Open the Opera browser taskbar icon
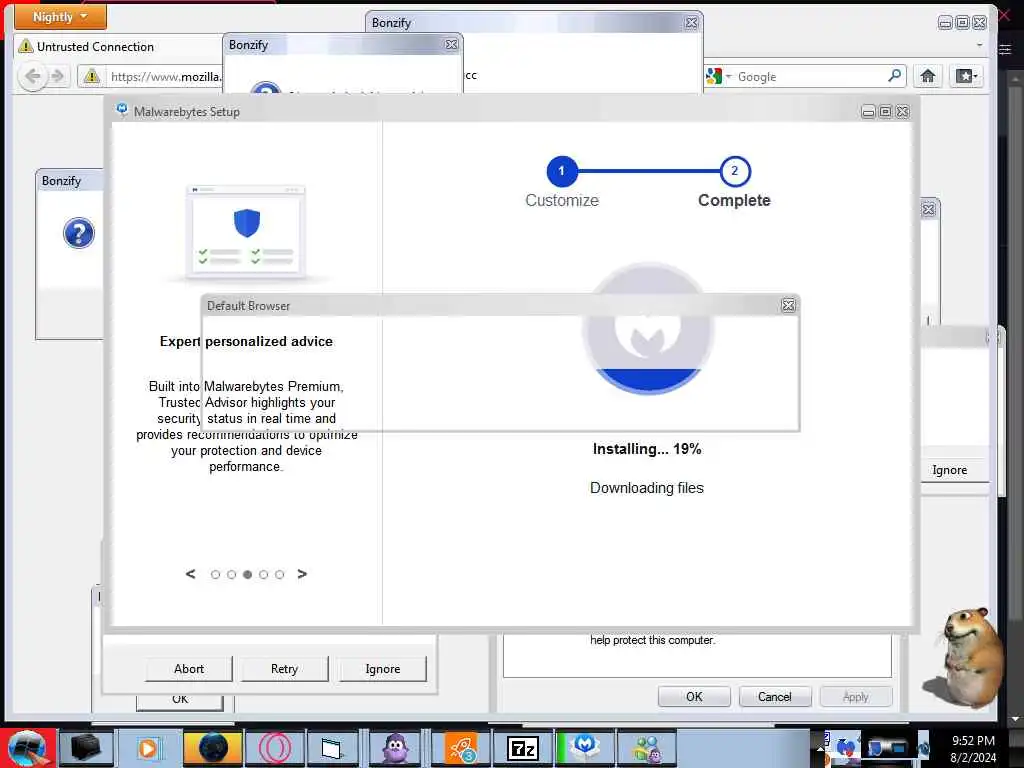The height and width of the screenshot is (768, 1024). (274, 748)
